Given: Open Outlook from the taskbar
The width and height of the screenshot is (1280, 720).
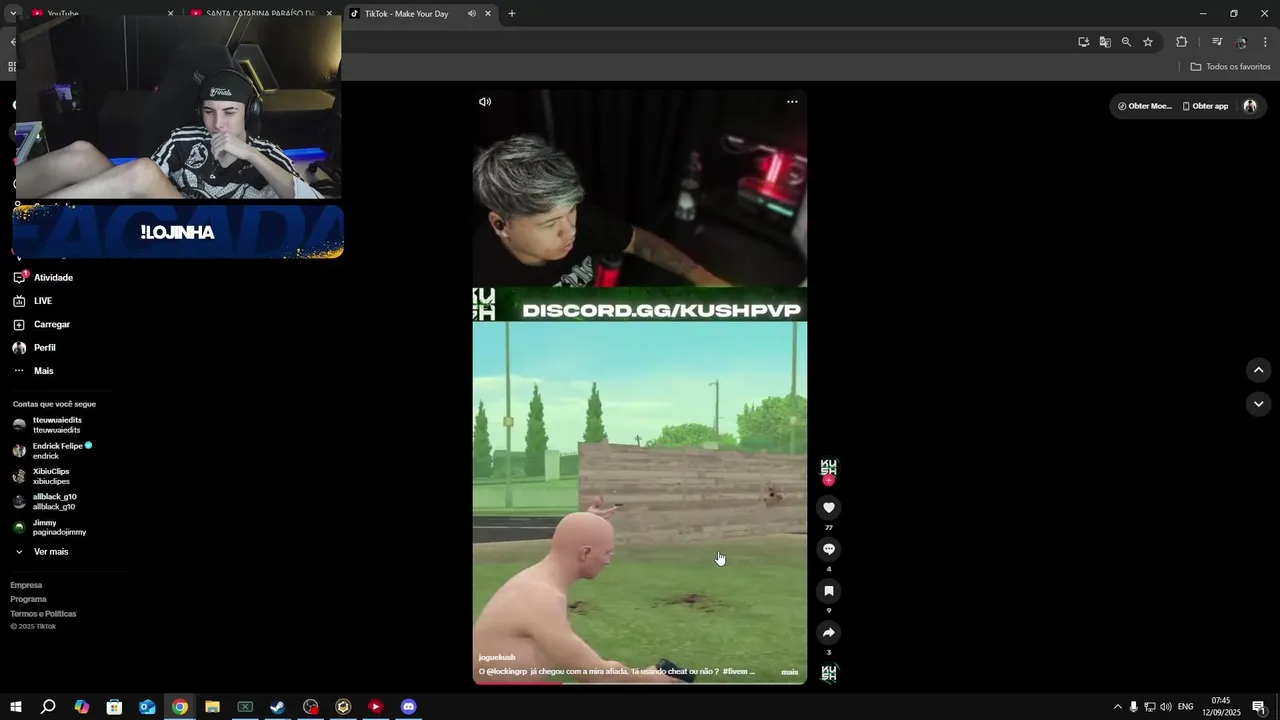Looking at the screenshot, I should [x=147, y=707].
